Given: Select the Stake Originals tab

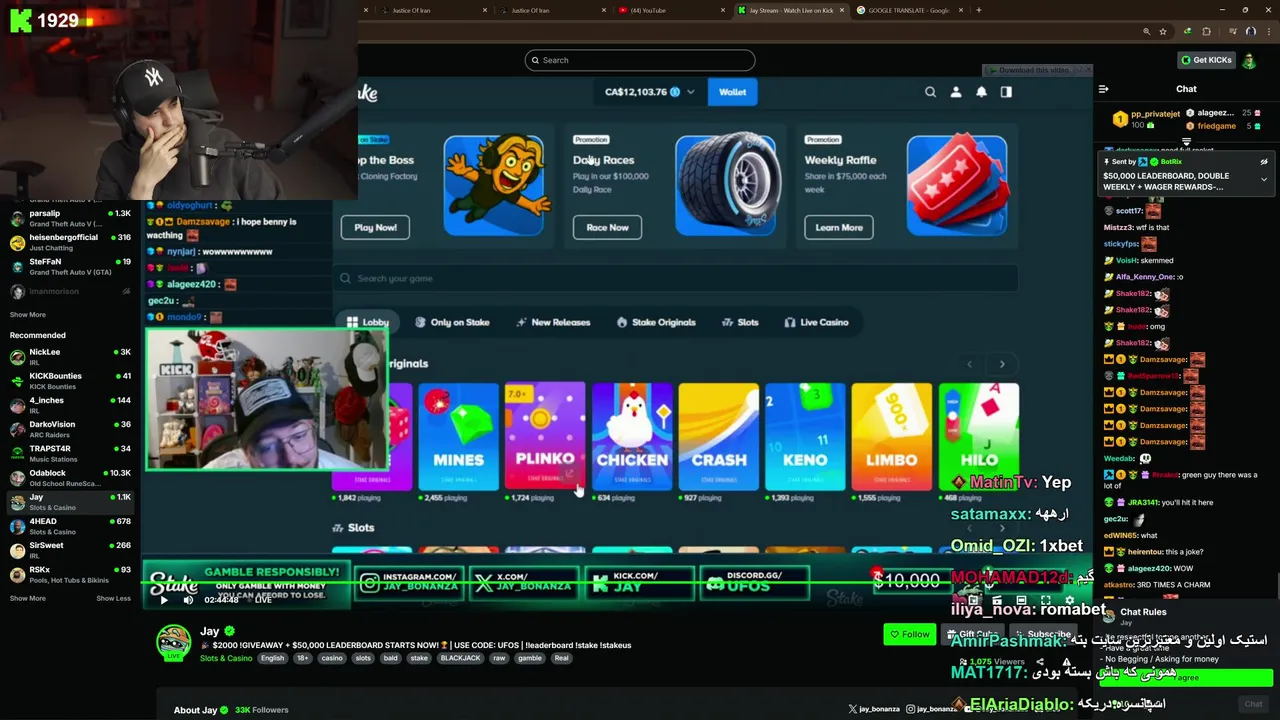Looking at the screenshot, I should (656, 322).
